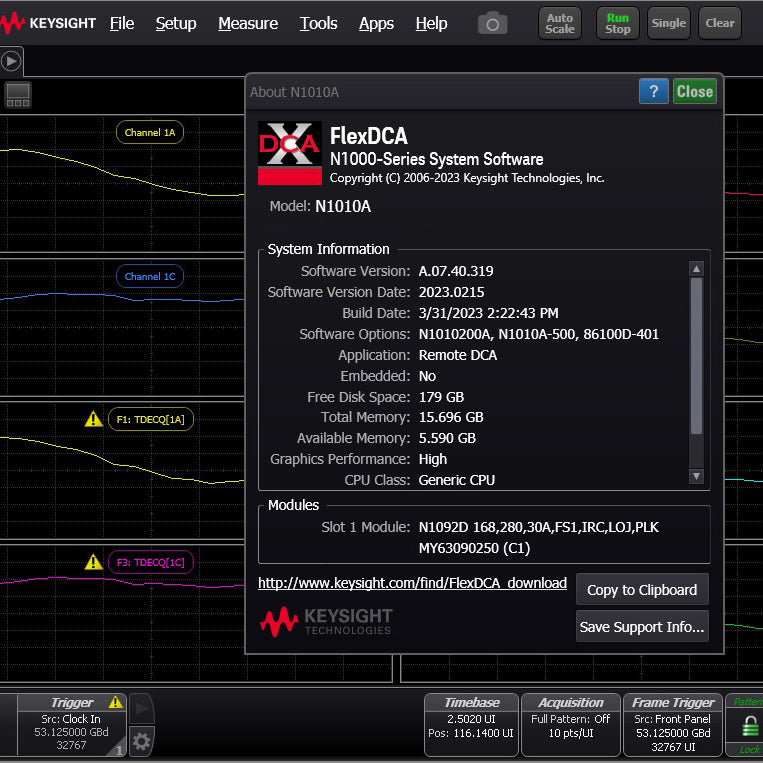
Task: Click warning icon beside F1: TDECQ[1A]
Action: pos(94,419)
